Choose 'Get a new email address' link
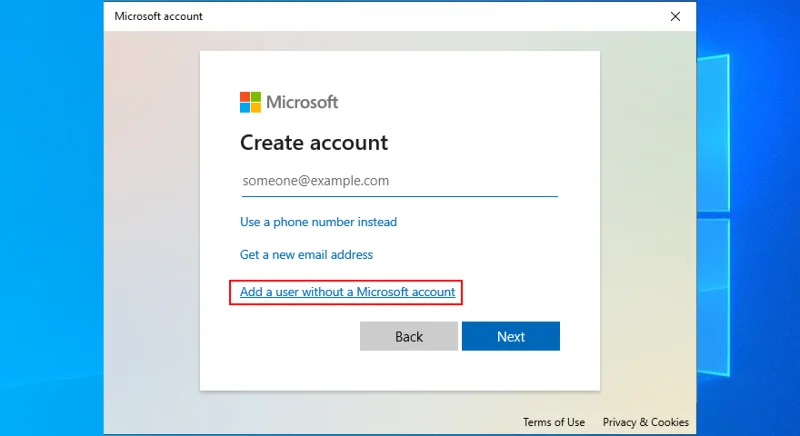This screenshot has width=800, height=436. click(x=307, y=254)
